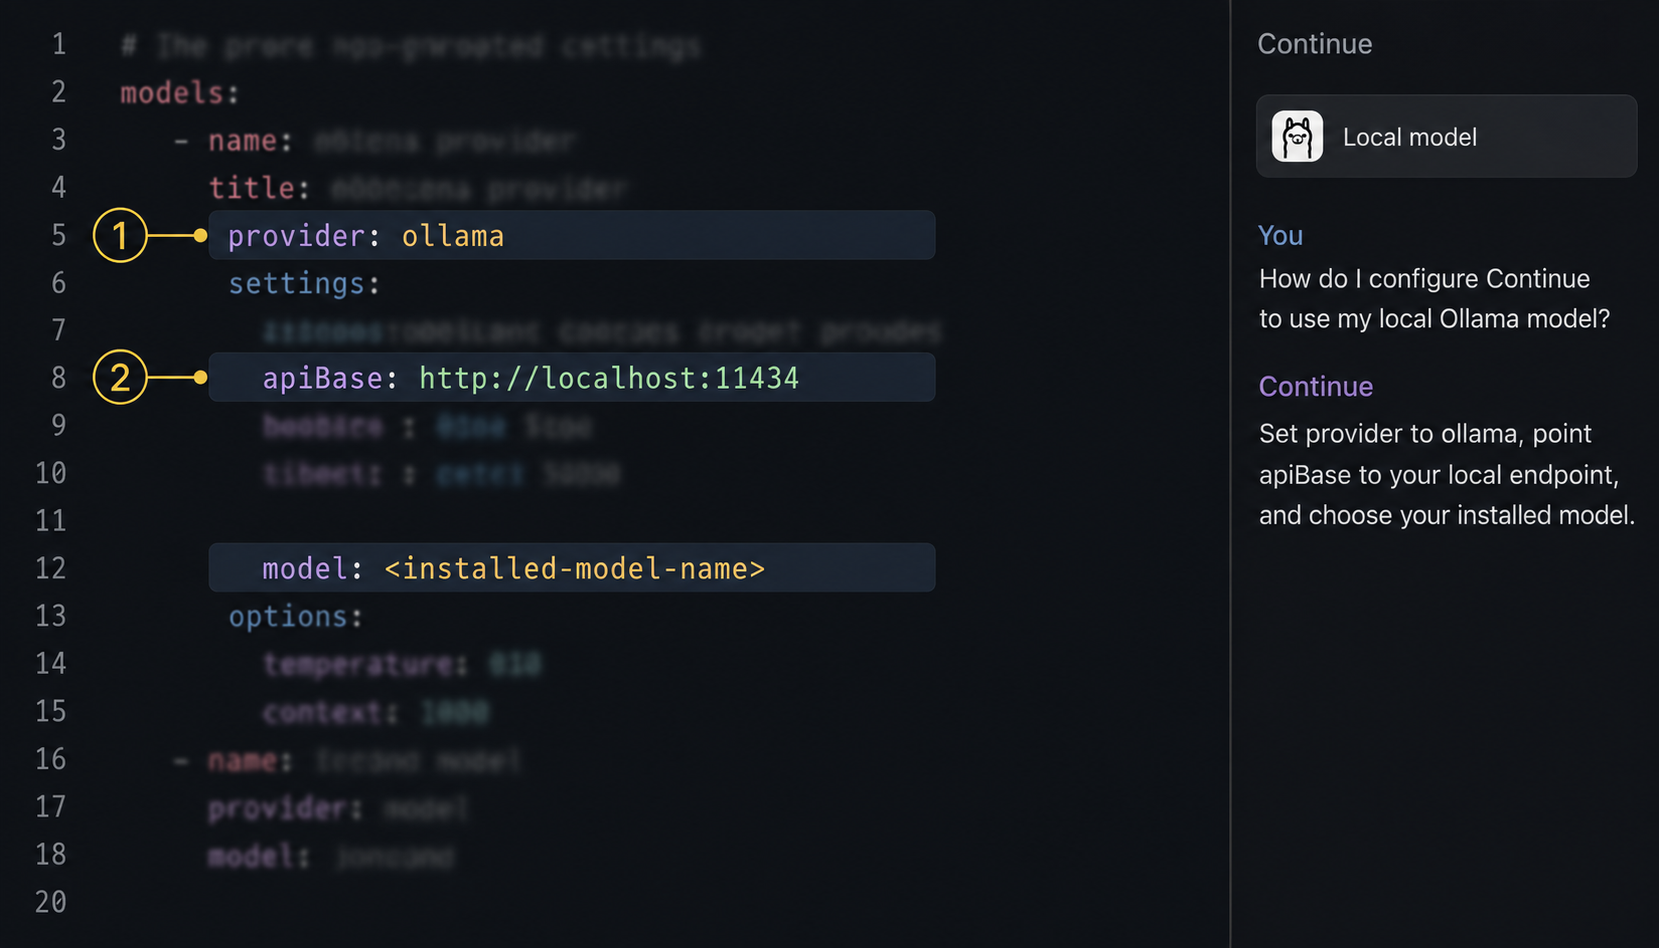Click the 'provider: ollama' line
Screen dimensions: 1659x948
point(572,236)
